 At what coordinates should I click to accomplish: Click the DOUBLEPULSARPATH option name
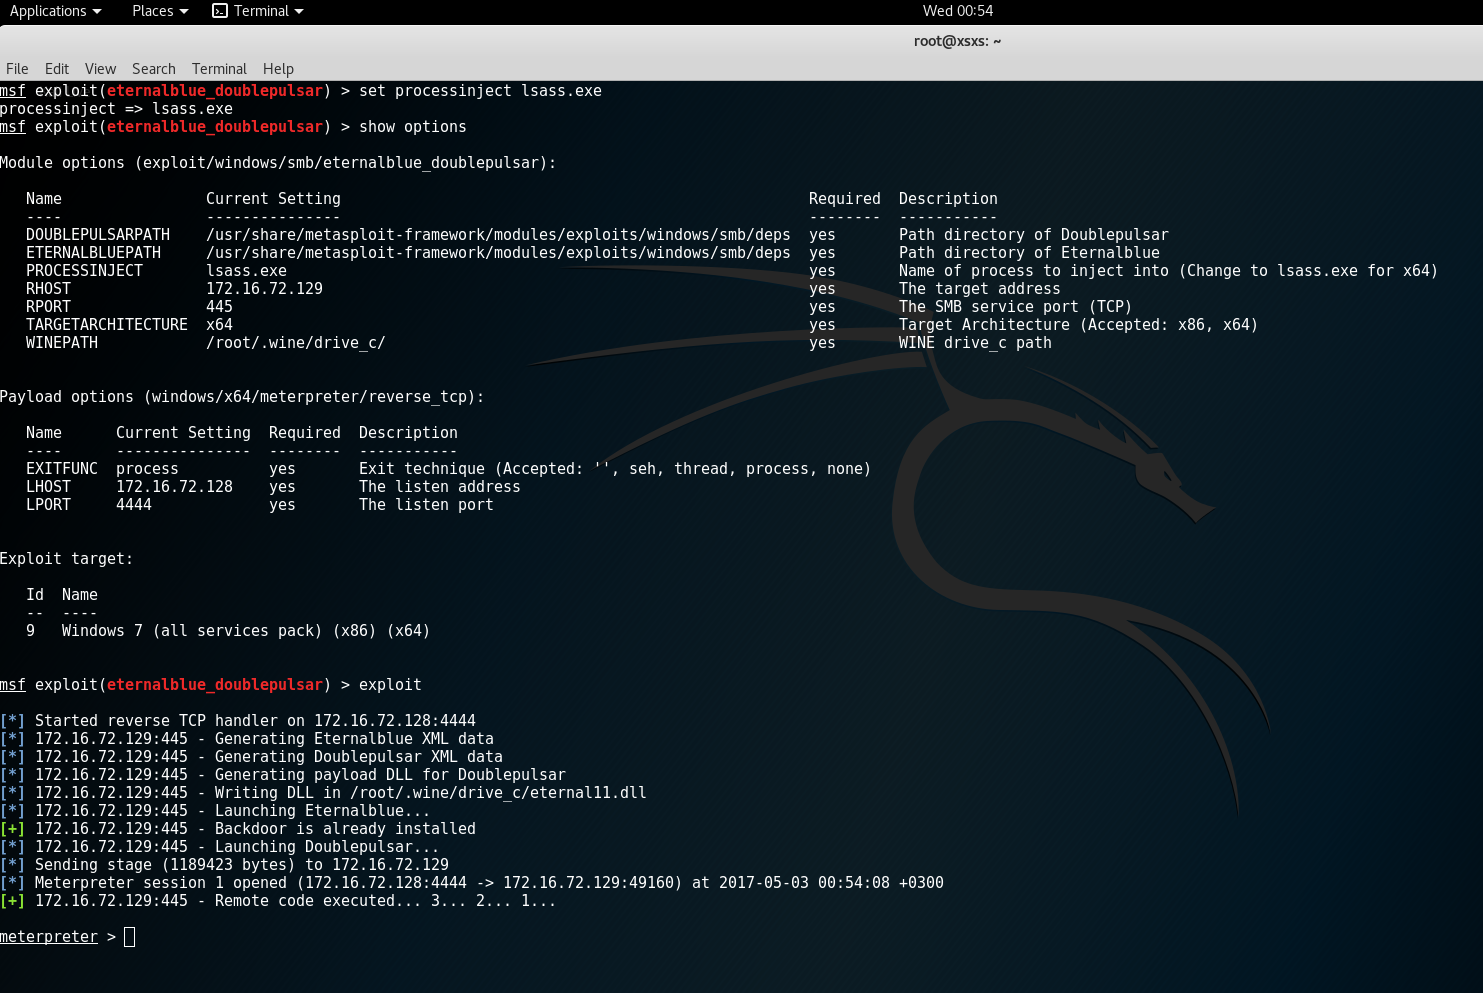point(98,235)
